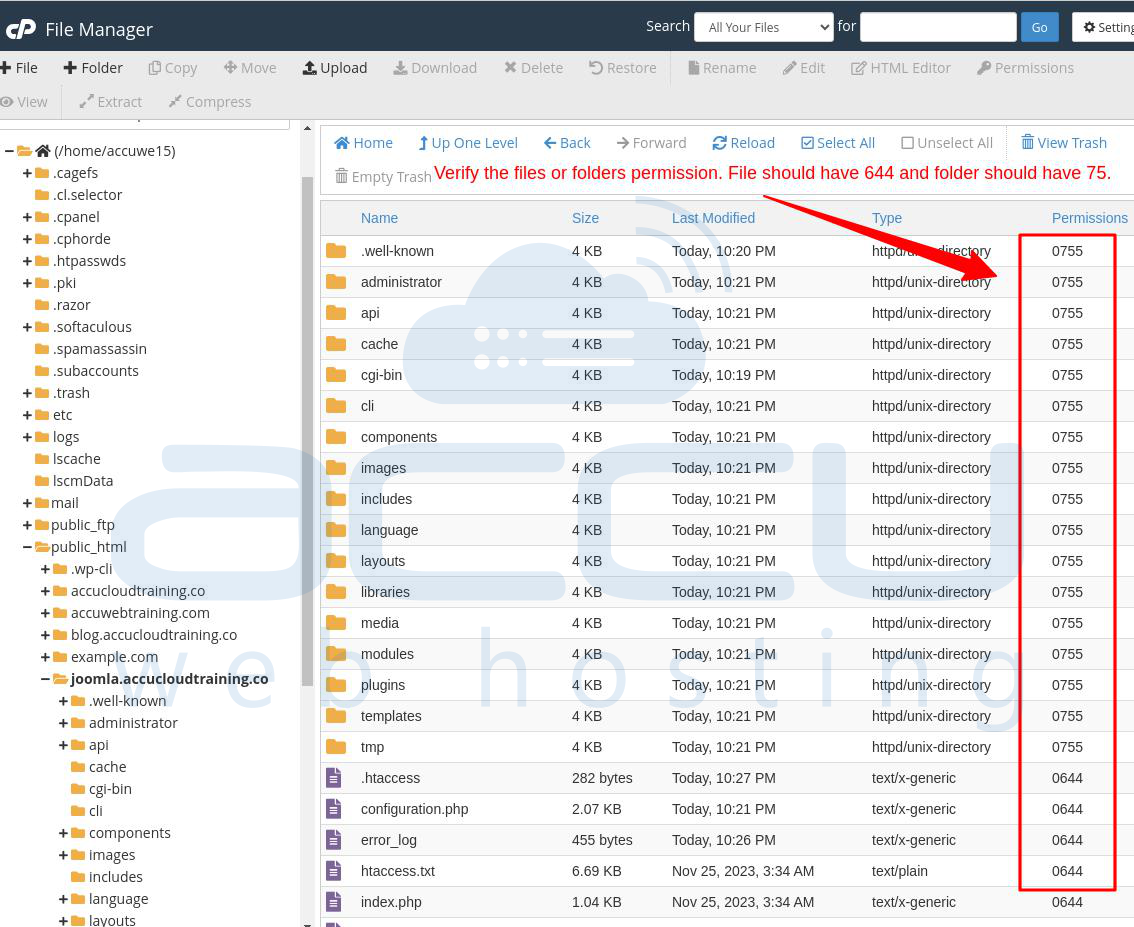Click the htaccess.txt file name
This screenshot has width=1134, height=927.
point(398,871)
